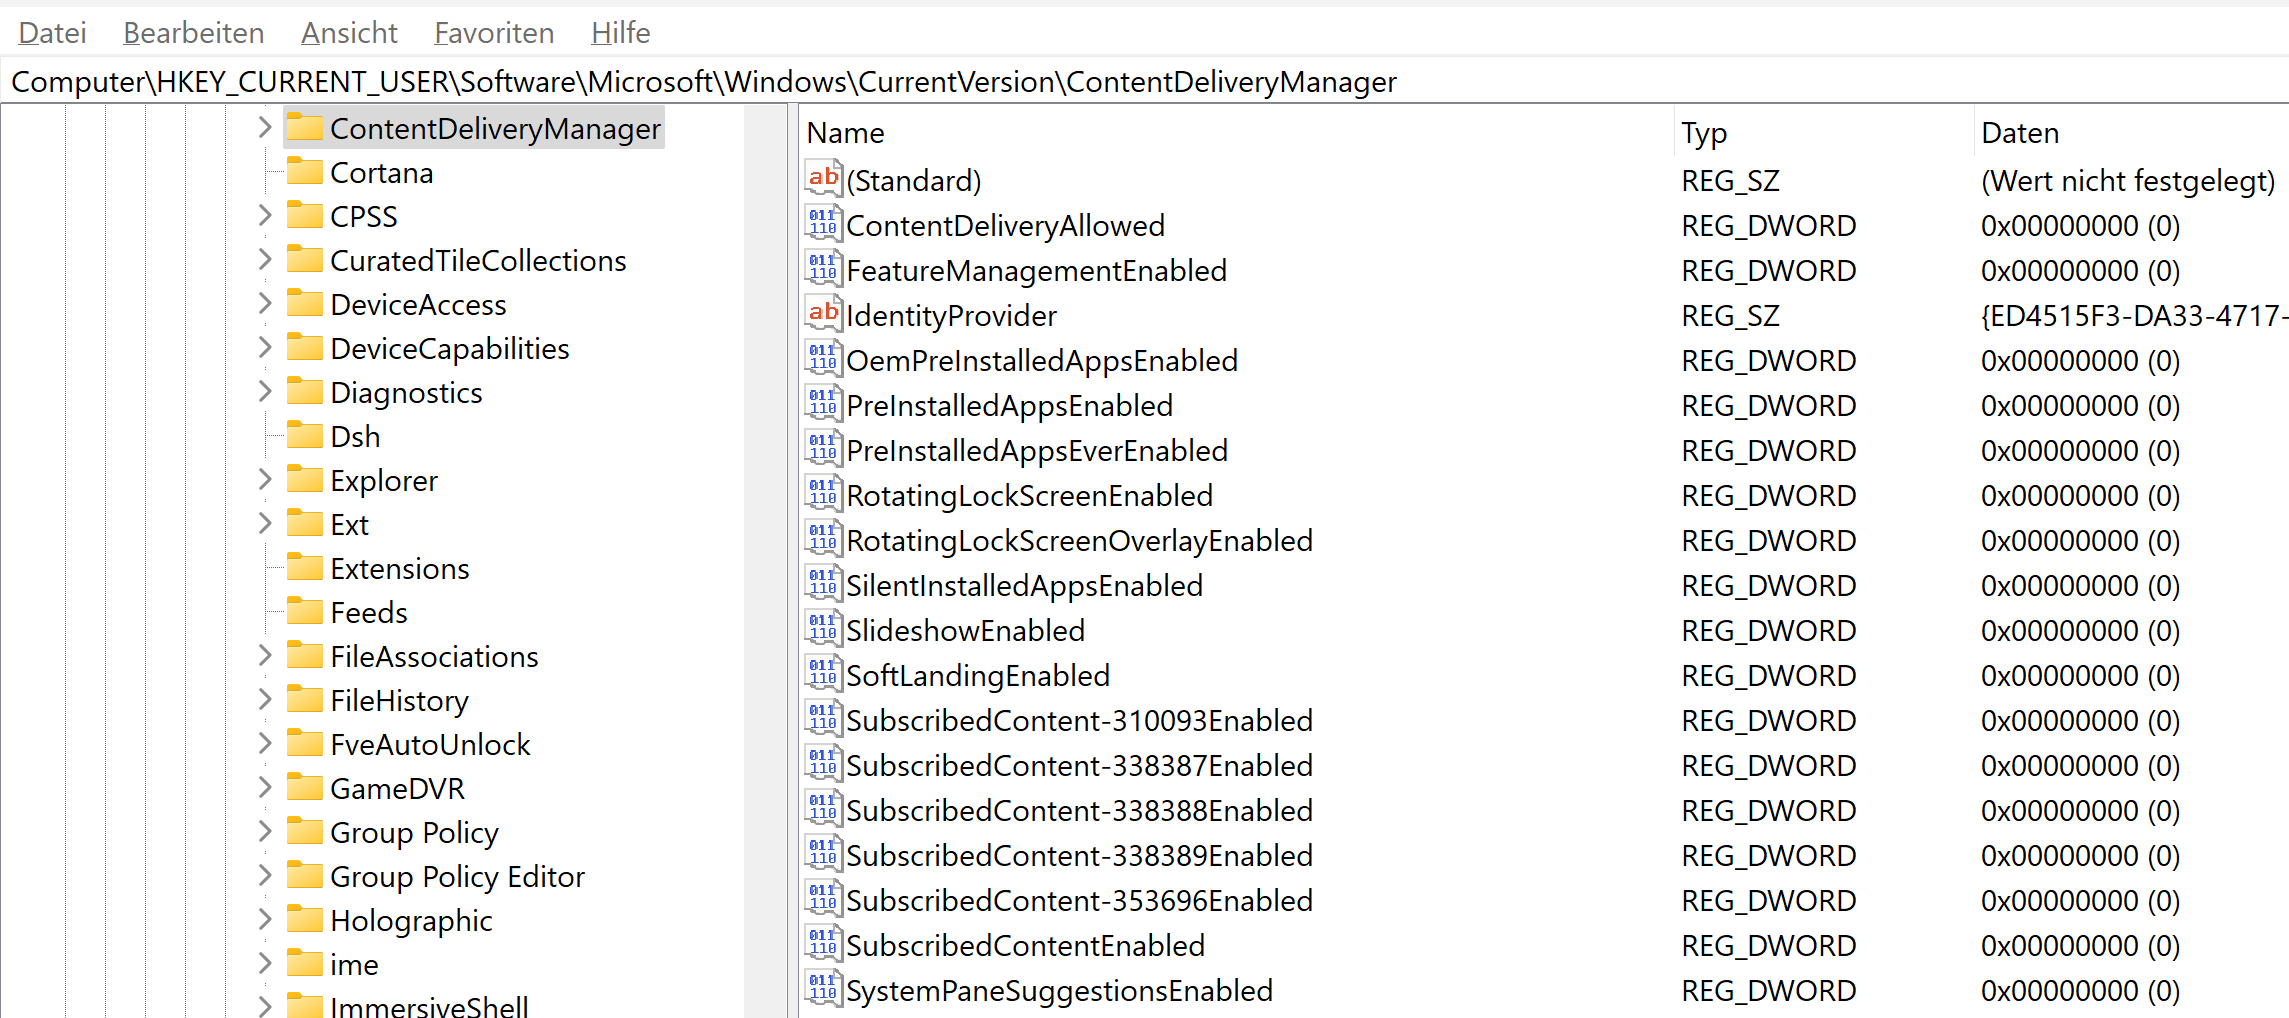
Task: Click the SoftLandingEnabled DWORD icon
Action: pyautogui.click(x=823, y=674)
